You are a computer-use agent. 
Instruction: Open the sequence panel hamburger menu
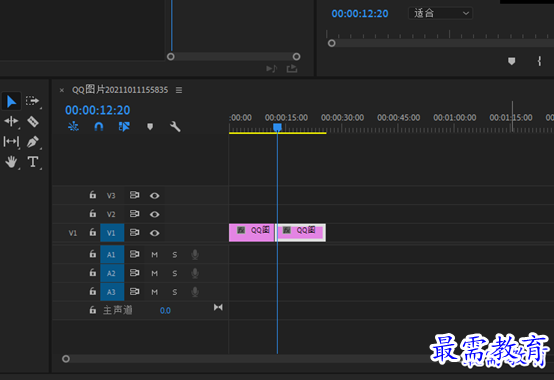click(x=179, y=90)
